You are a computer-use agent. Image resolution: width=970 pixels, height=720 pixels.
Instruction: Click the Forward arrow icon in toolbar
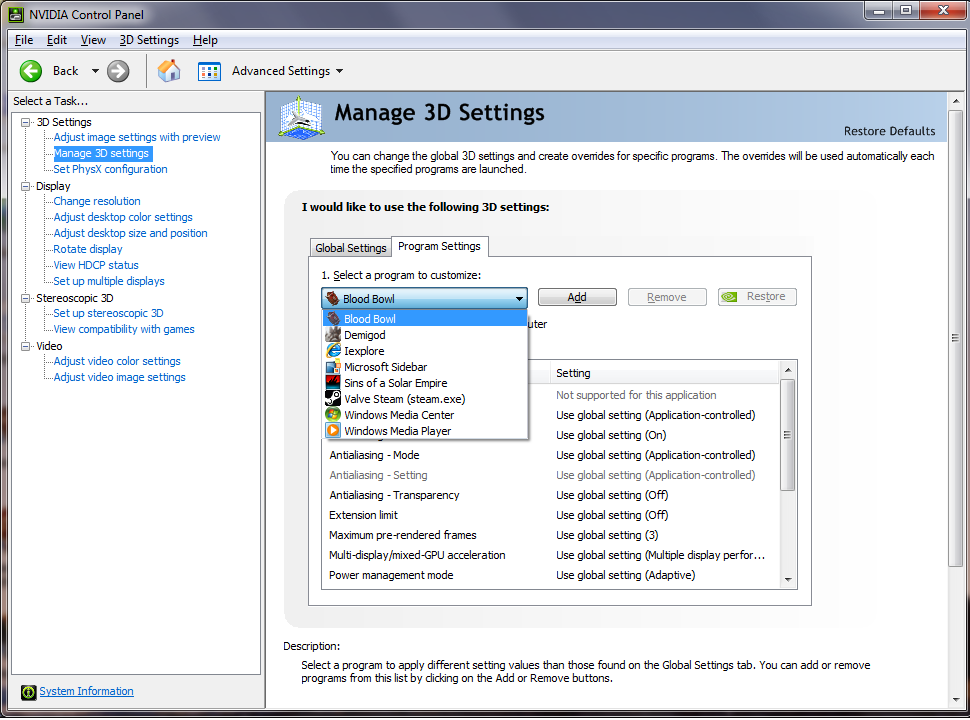coord(118,71)
